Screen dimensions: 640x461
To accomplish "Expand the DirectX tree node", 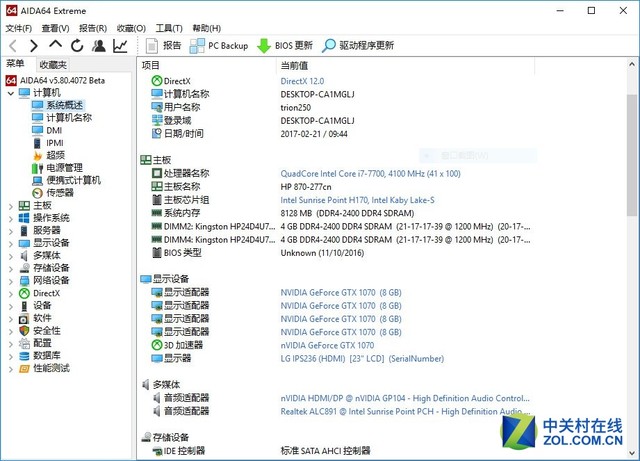I will 11,294.
